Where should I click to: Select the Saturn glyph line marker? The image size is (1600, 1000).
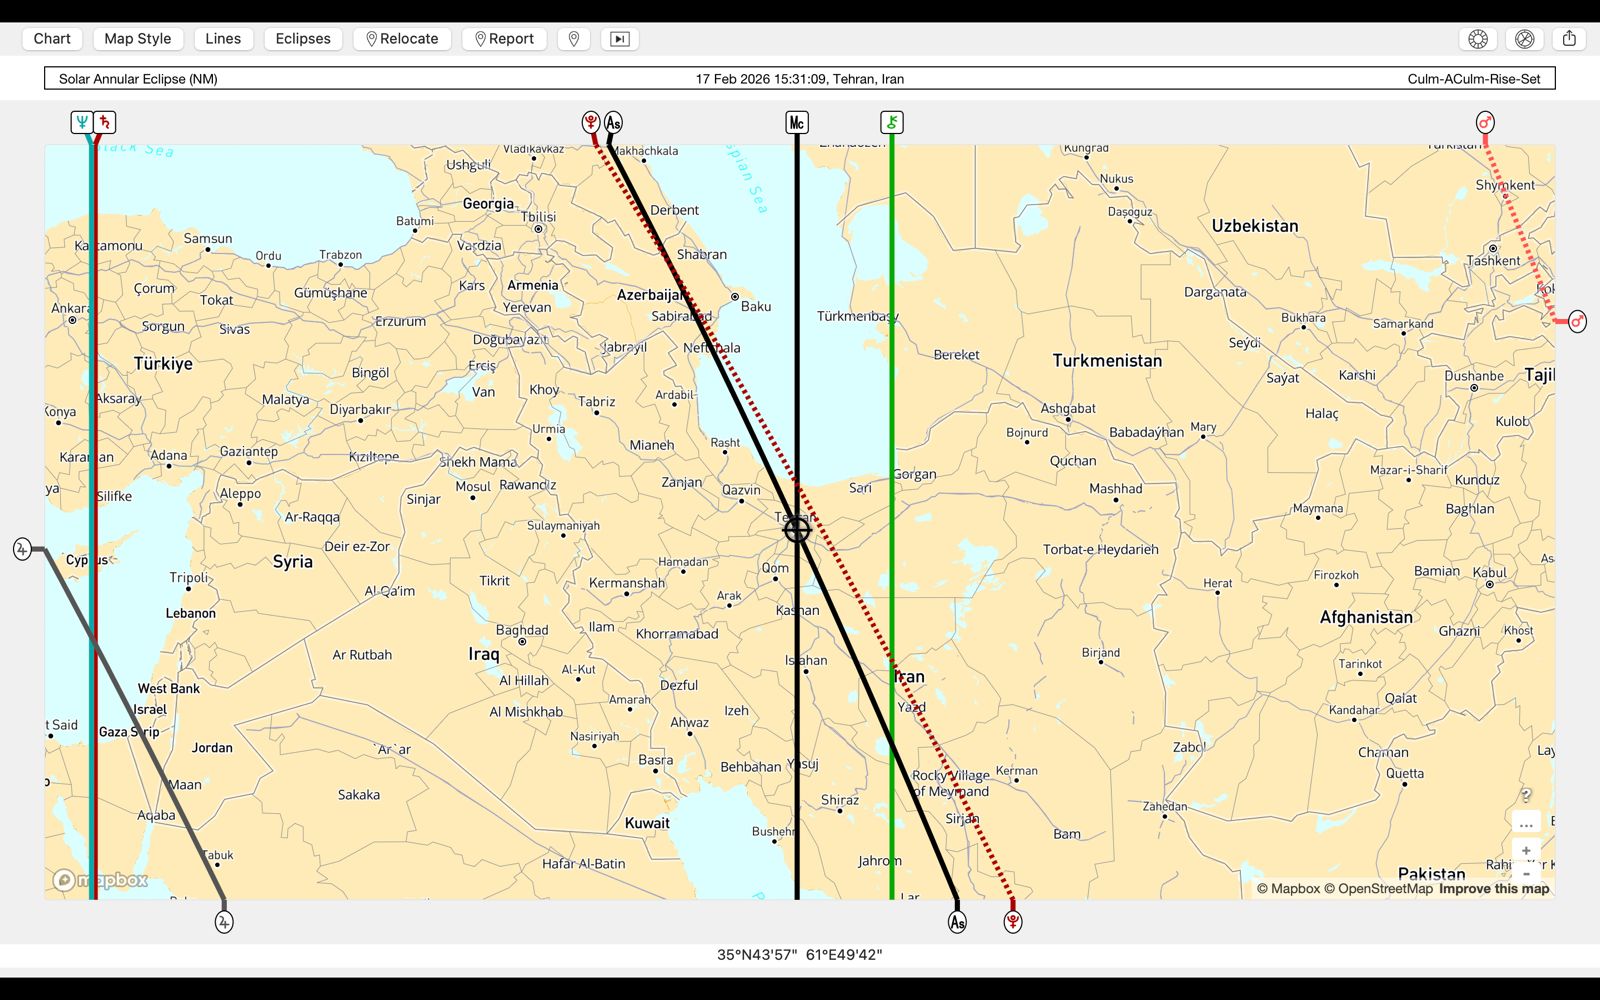(105, 122)
